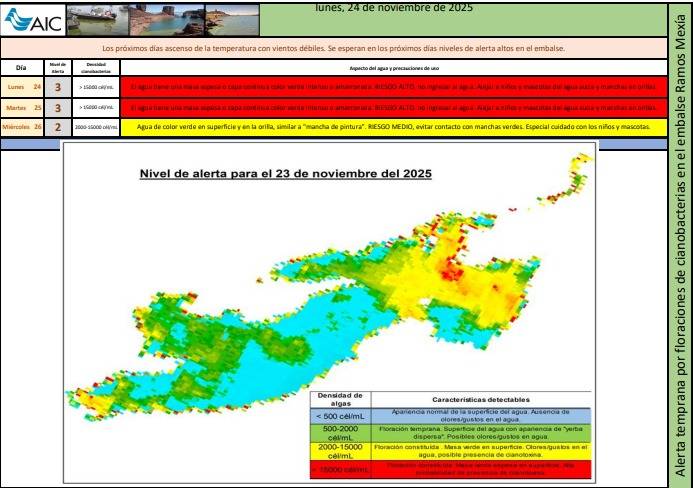693x488 pixels.
Task: Click the vertical Alerta temprana sidebar title
Action: pos(679,244)
